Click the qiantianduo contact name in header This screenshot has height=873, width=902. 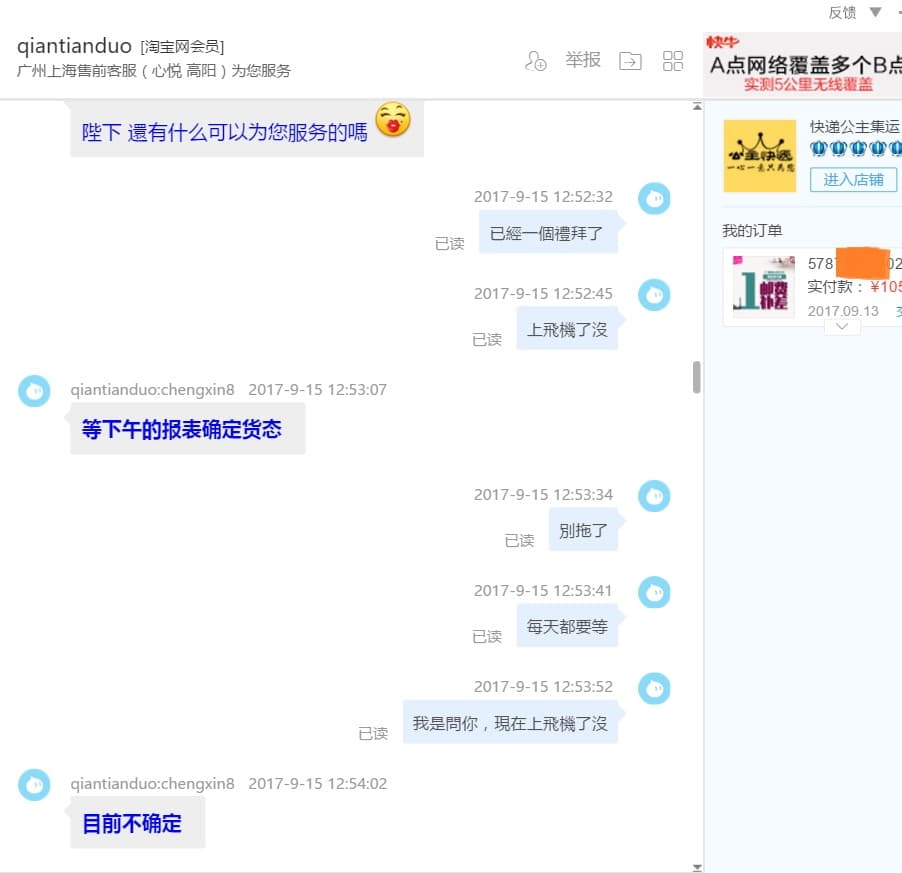click(74, 45)
